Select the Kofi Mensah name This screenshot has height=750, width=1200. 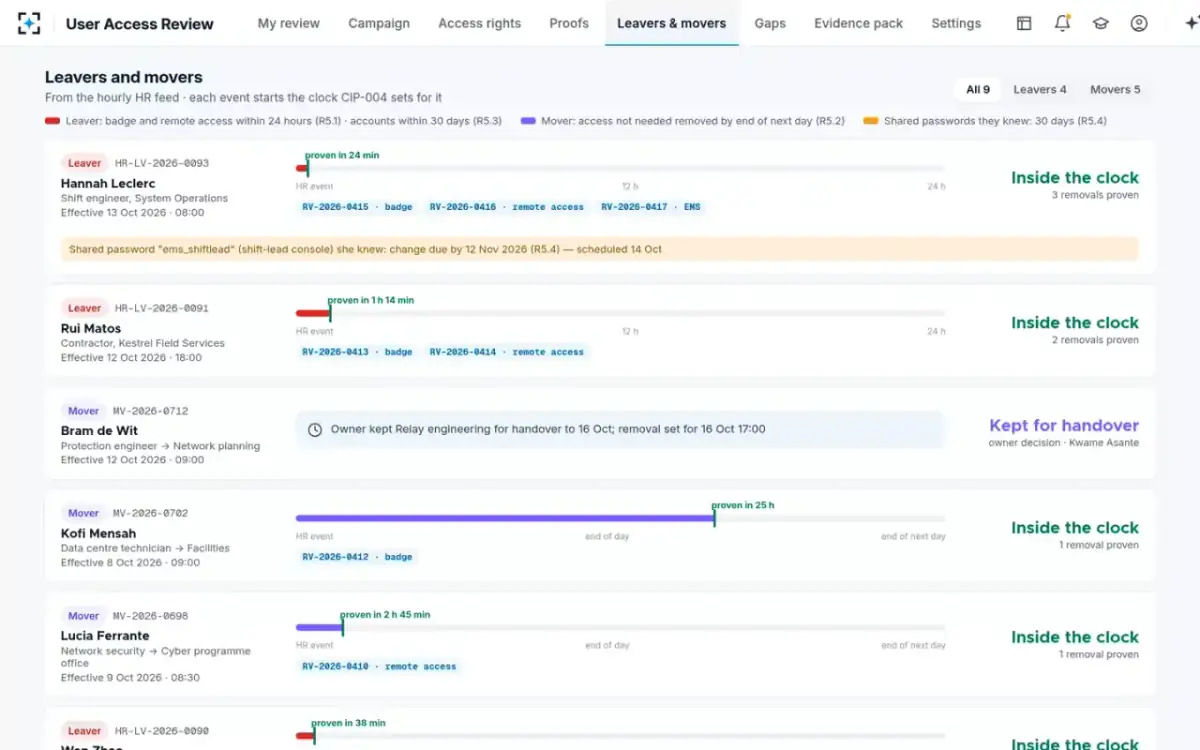click(x=98, y=533)
